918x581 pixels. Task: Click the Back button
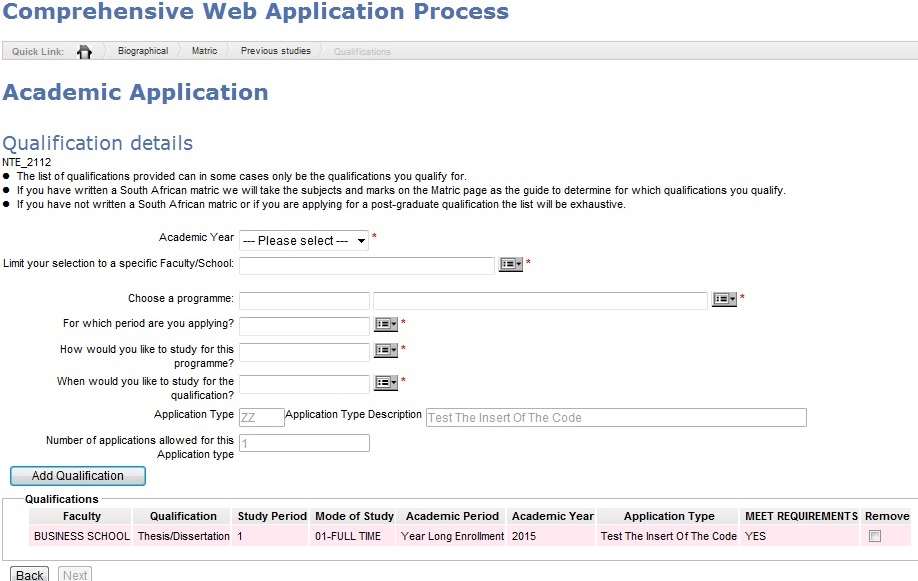[29, 574]
